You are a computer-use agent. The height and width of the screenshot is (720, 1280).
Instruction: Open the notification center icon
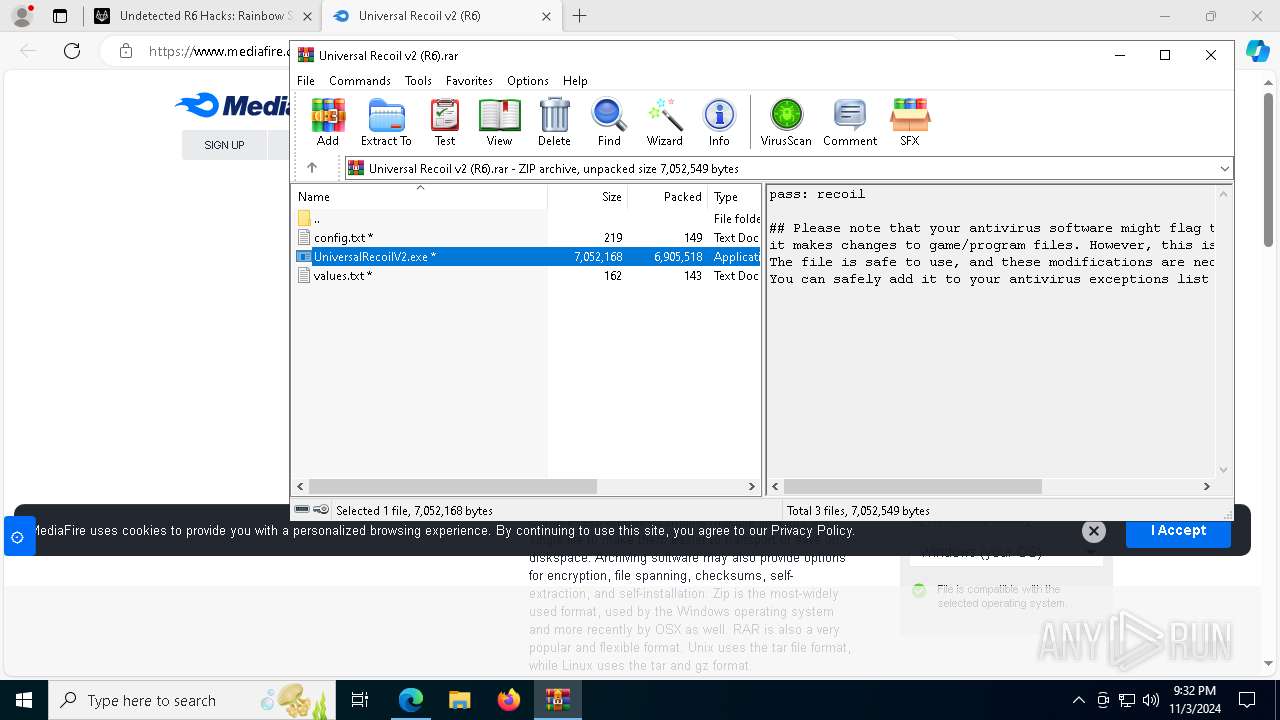click(1247, 700)
